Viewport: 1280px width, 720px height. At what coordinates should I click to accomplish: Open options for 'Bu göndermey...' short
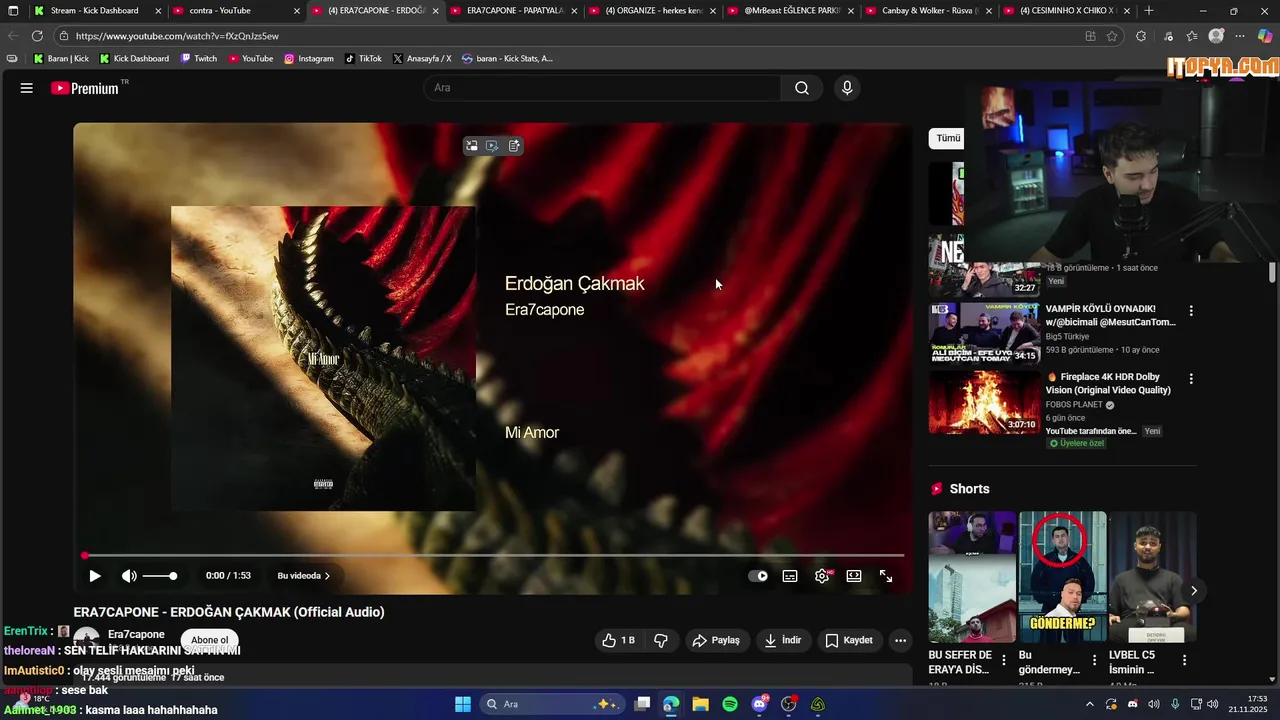(x=1094, y=660)
